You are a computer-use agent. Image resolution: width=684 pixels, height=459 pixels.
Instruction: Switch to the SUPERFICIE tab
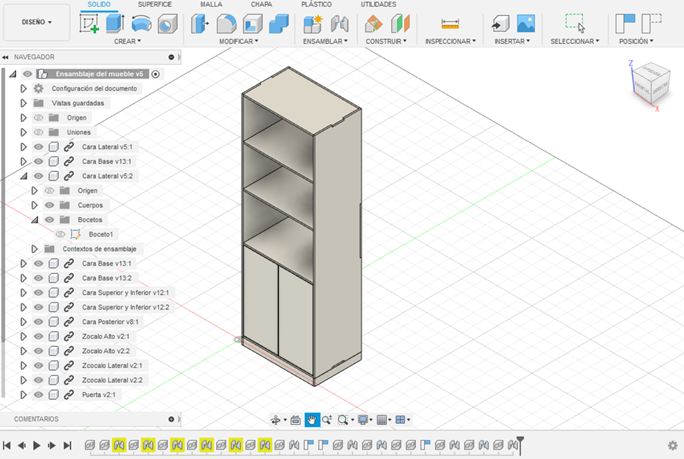pos(155,4)
